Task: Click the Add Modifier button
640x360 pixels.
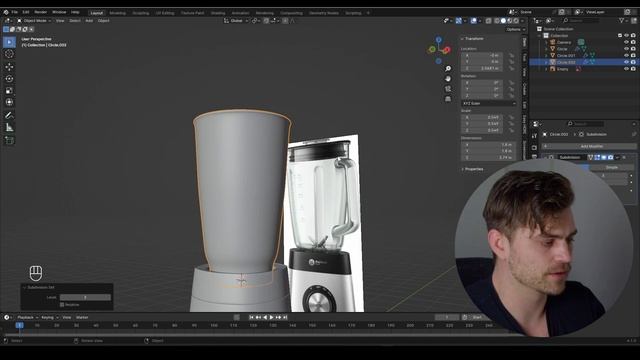Action: coord(589,146)
